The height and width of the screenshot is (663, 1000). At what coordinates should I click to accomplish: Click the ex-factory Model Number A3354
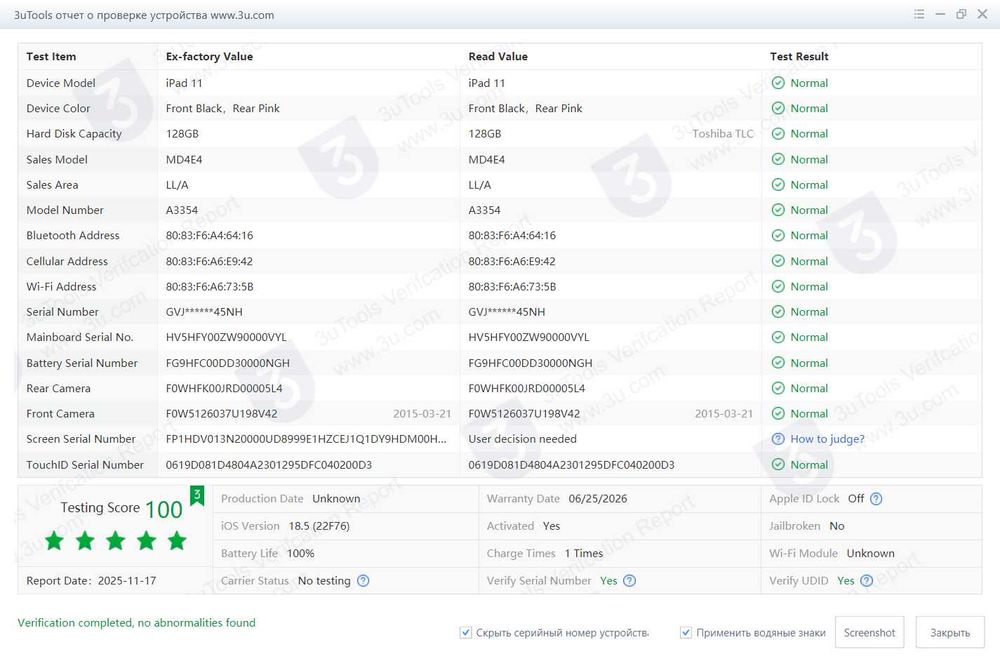[182, 210]
